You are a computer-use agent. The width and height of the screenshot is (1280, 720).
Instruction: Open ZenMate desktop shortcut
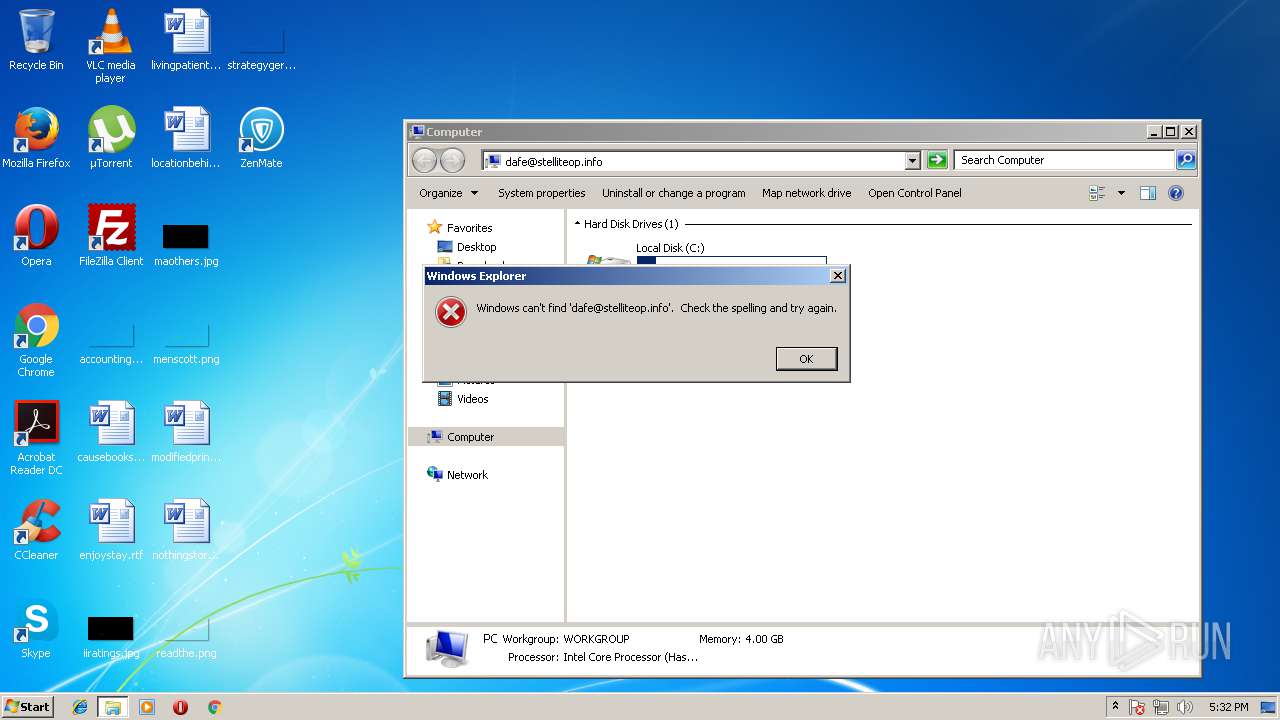point(261,138)
